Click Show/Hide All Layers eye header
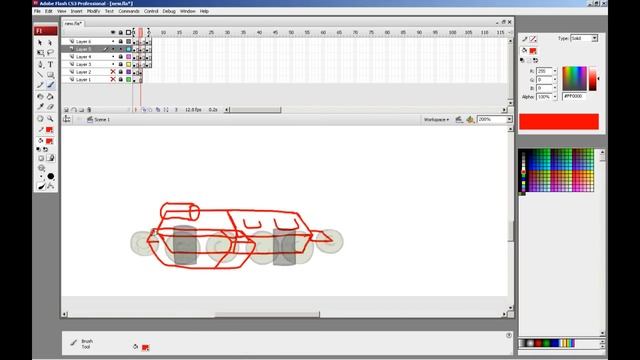The width and height of the screenshot is (640, 360). pyautogui.click(x=113, y=32)
